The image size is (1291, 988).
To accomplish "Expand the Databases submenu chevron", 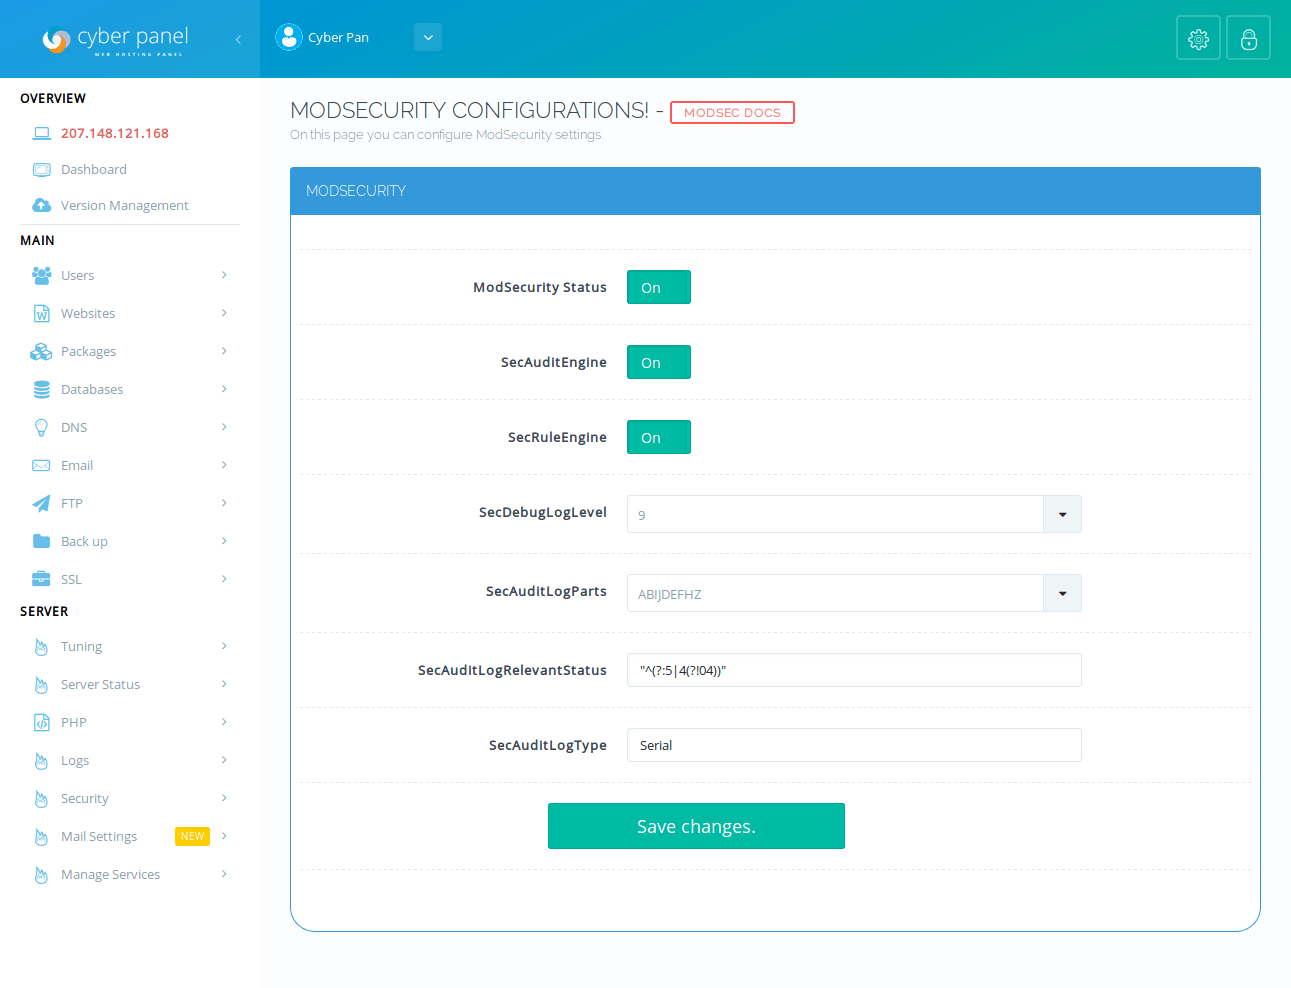I will pyautogui.click(x=224, y=389).
